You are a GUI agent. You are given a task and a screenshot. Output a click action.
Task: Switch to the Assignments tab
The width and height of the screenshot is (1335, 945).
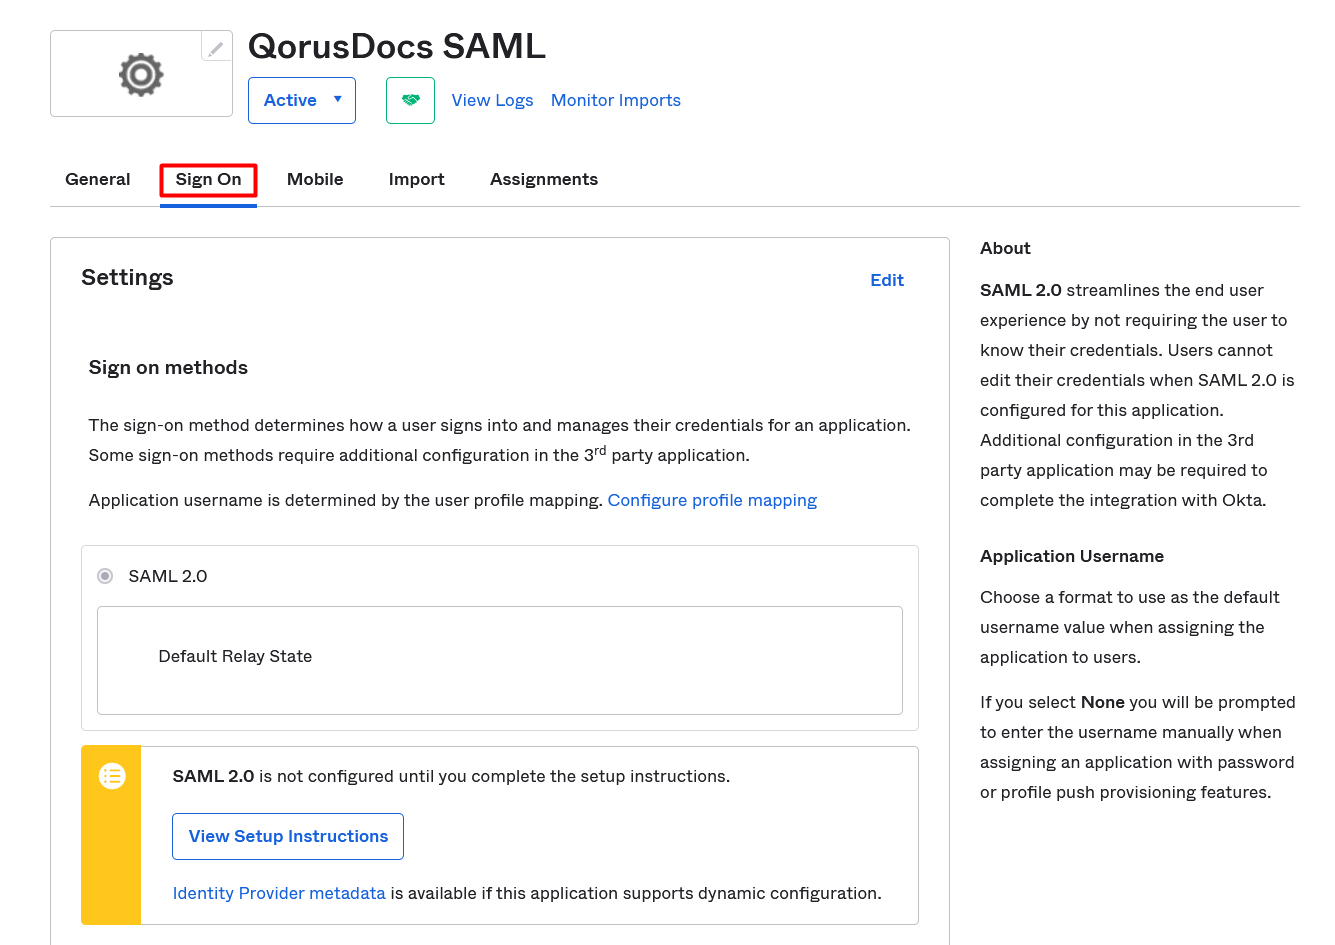pos(544,179)
